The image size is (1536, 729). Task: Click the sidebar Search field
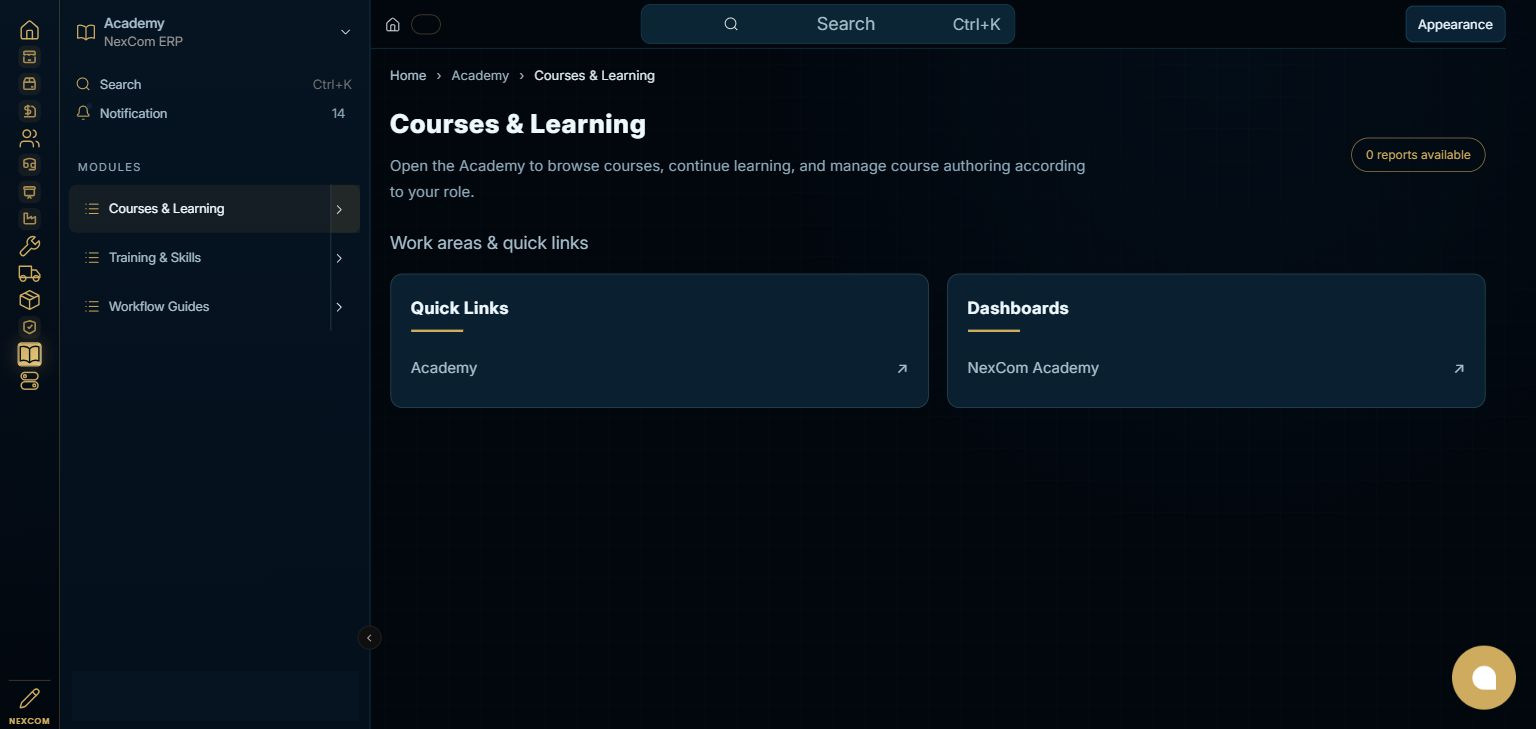(x=213, y=85)
